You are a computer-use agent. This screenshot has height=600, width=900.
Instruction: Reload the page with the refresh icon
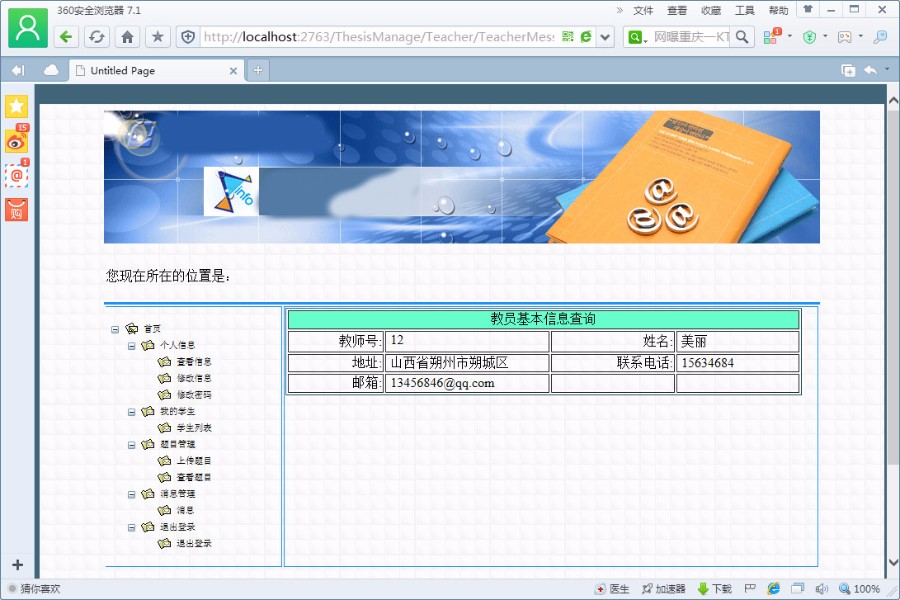pyautogui.click(x=96, y=37)
